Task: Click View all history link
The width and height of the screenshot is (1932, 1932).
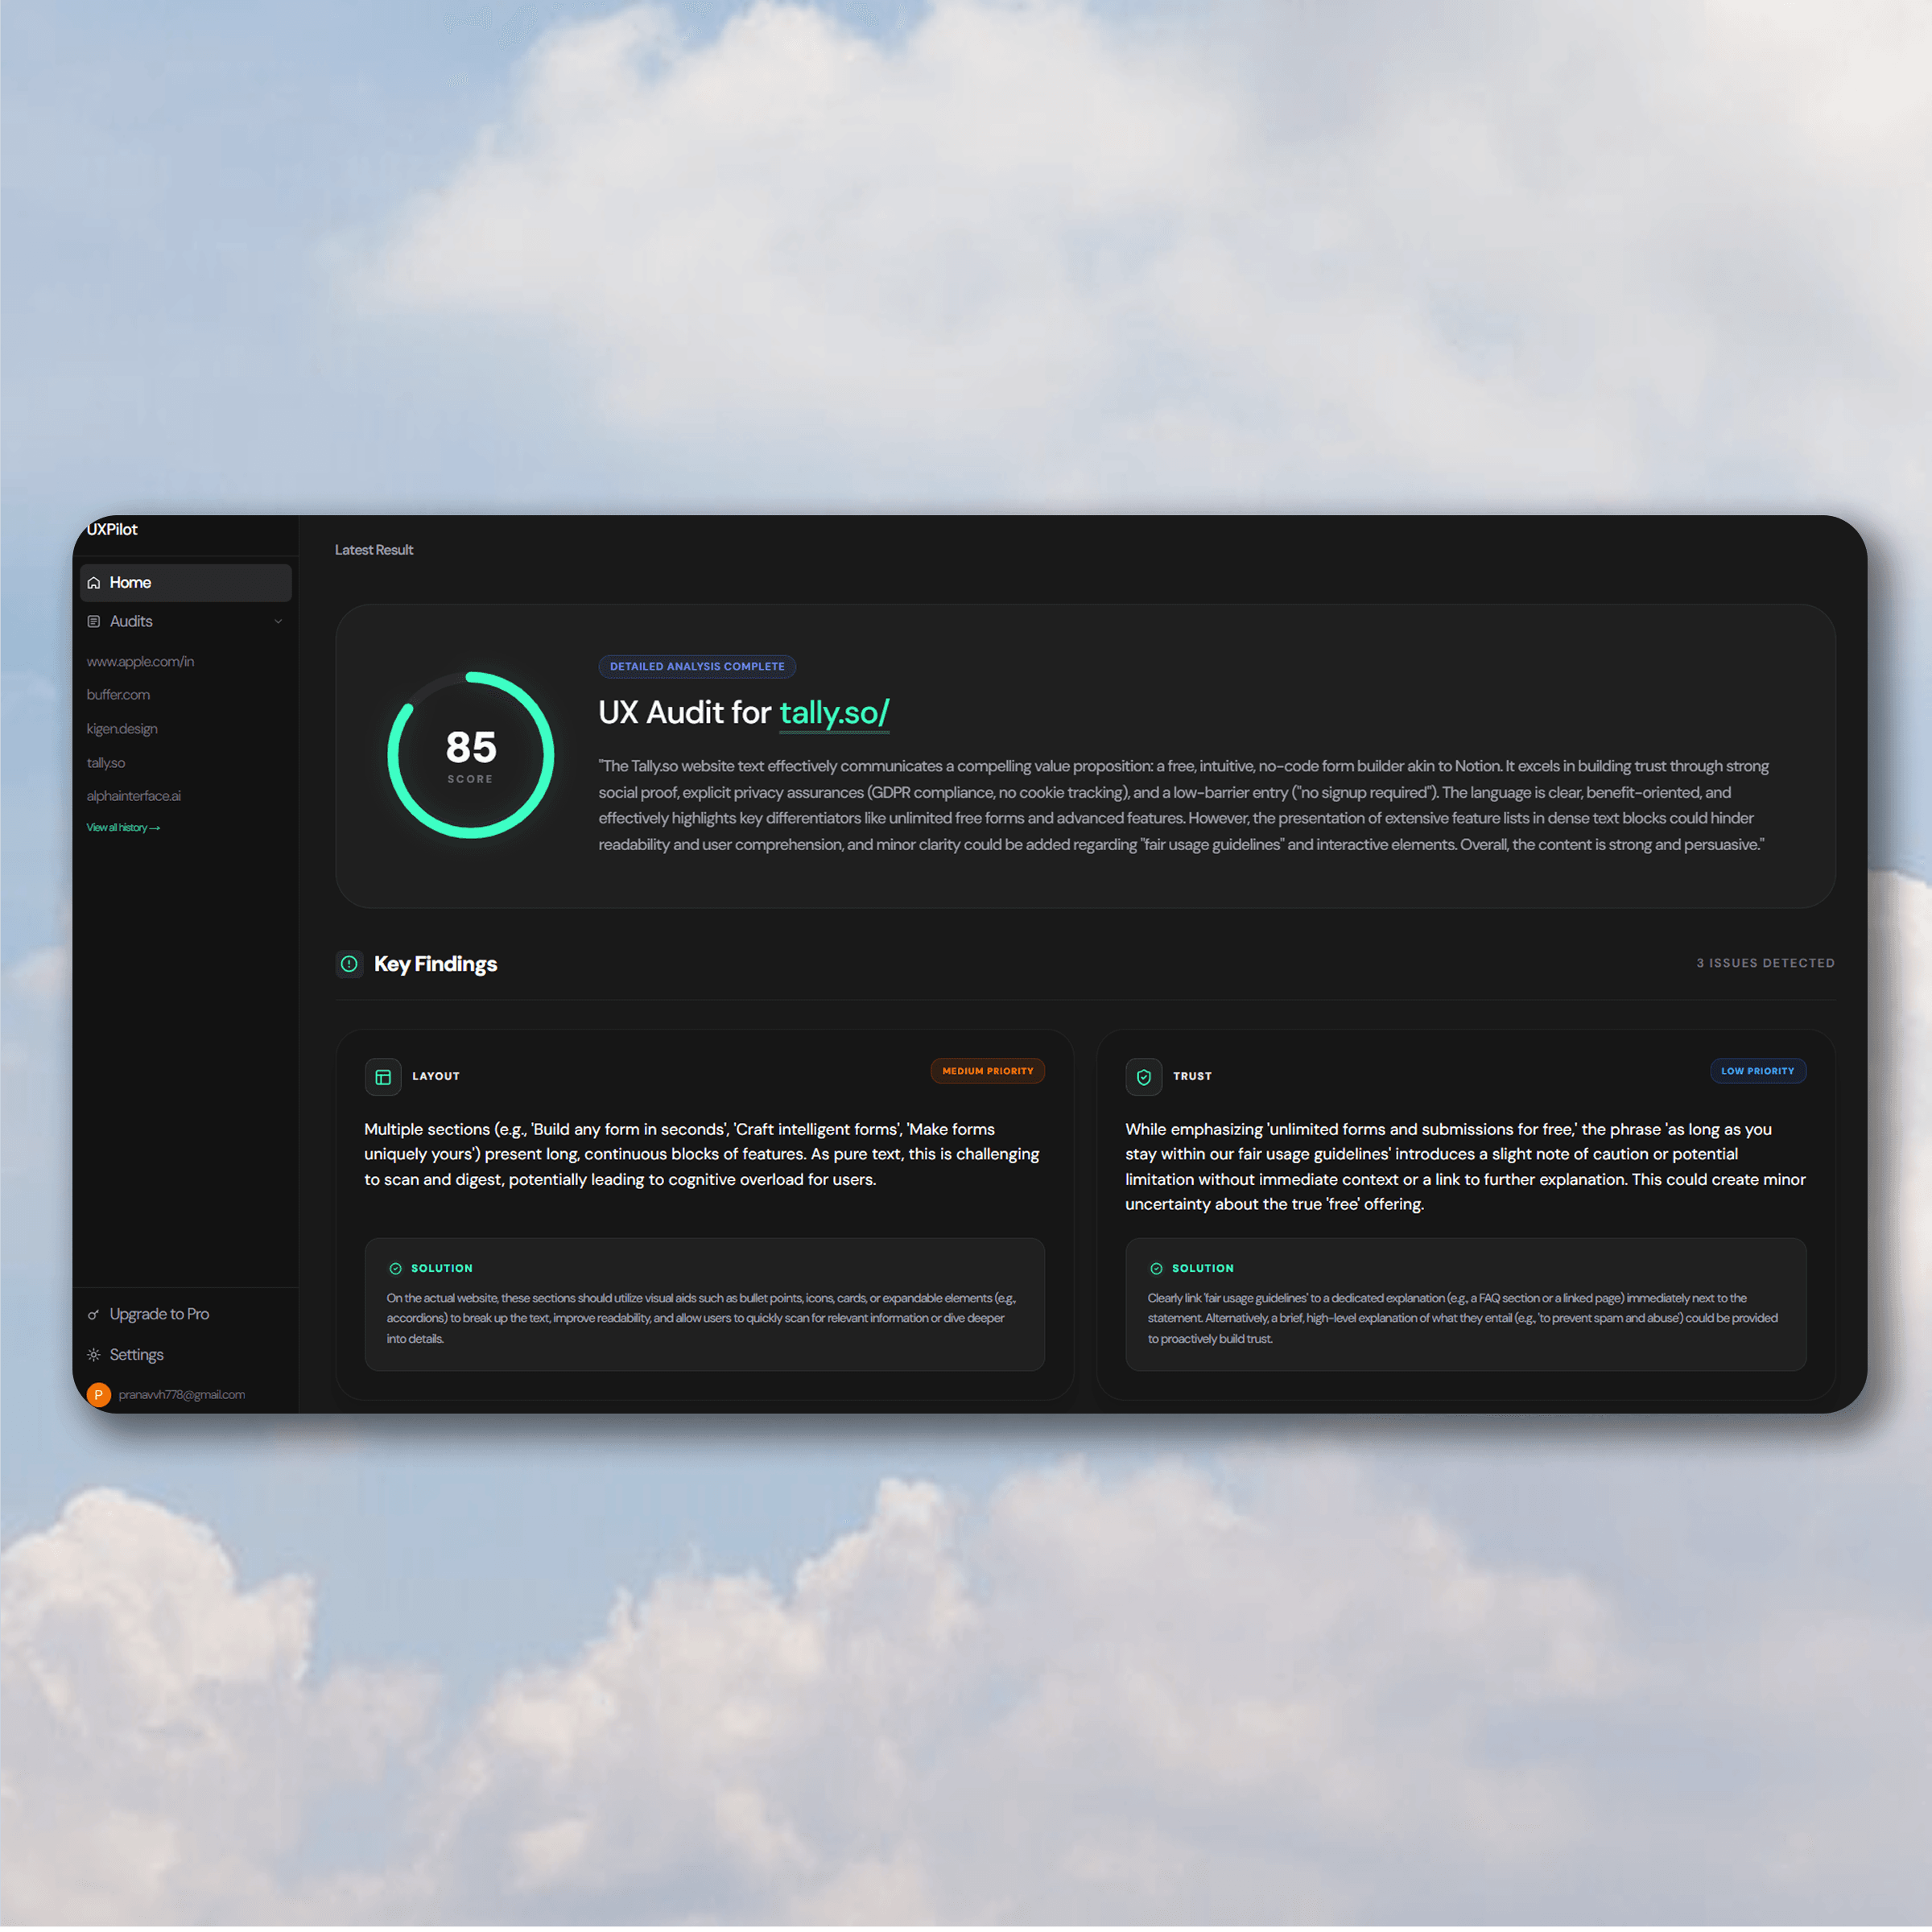Action: (x=123, y=828)
